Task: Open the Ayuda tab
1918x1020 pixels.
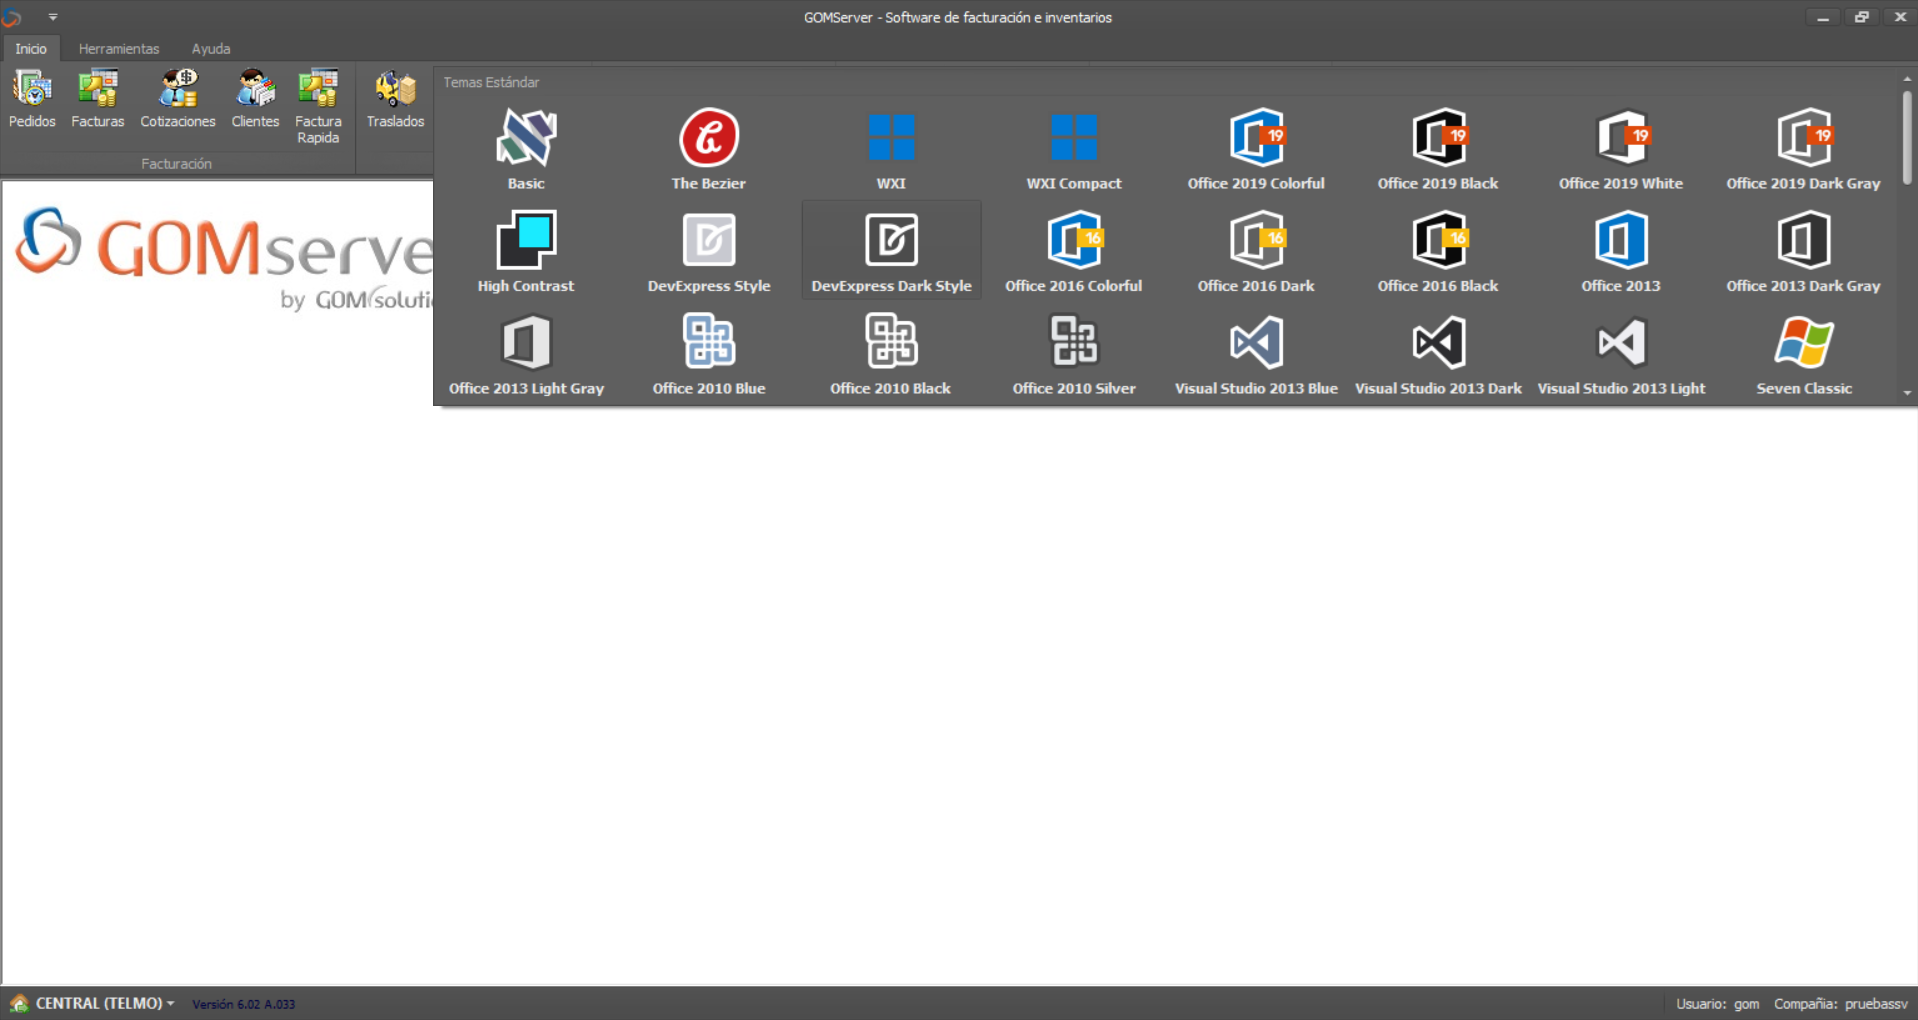Action: tap(210, 48)
